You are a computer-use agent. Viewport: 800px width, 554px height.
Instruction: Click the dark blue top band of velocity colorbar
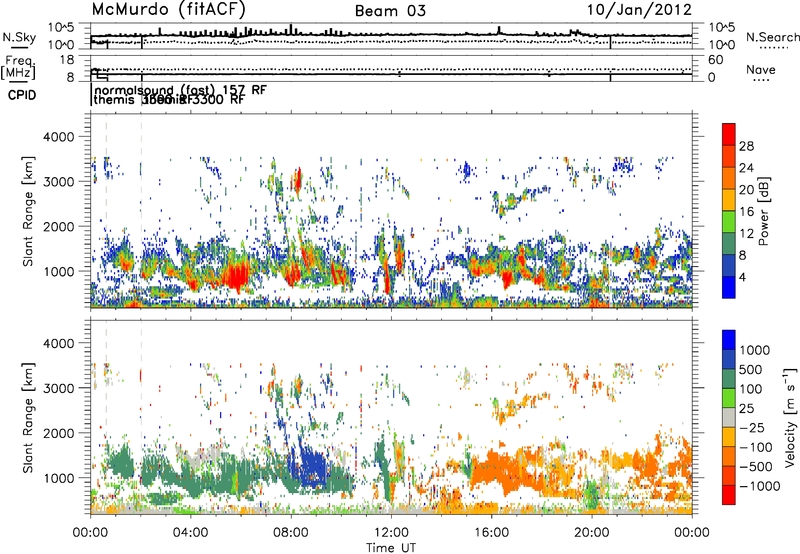pyautogui.click(x=729, y=340)
